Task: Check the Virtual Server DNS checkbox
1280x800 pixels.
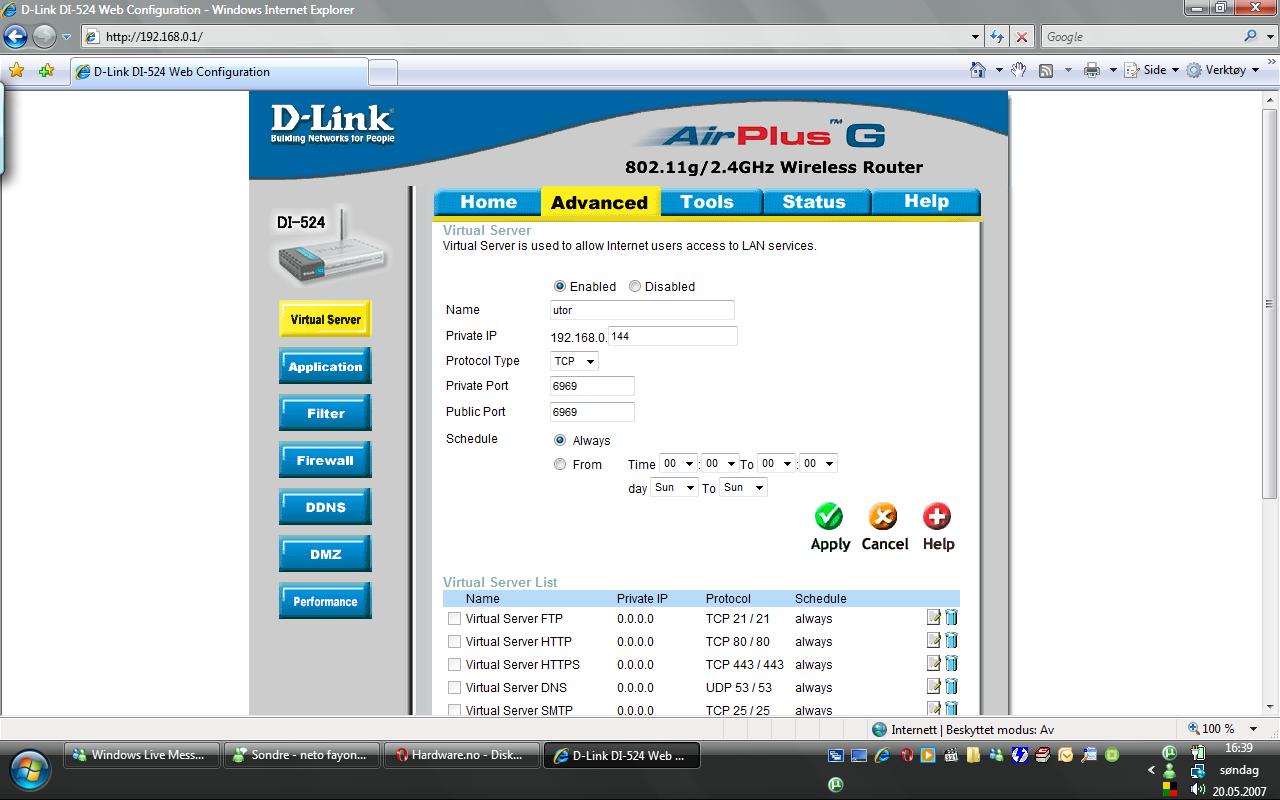Action: pyautogui.click(x=455, y=687)
